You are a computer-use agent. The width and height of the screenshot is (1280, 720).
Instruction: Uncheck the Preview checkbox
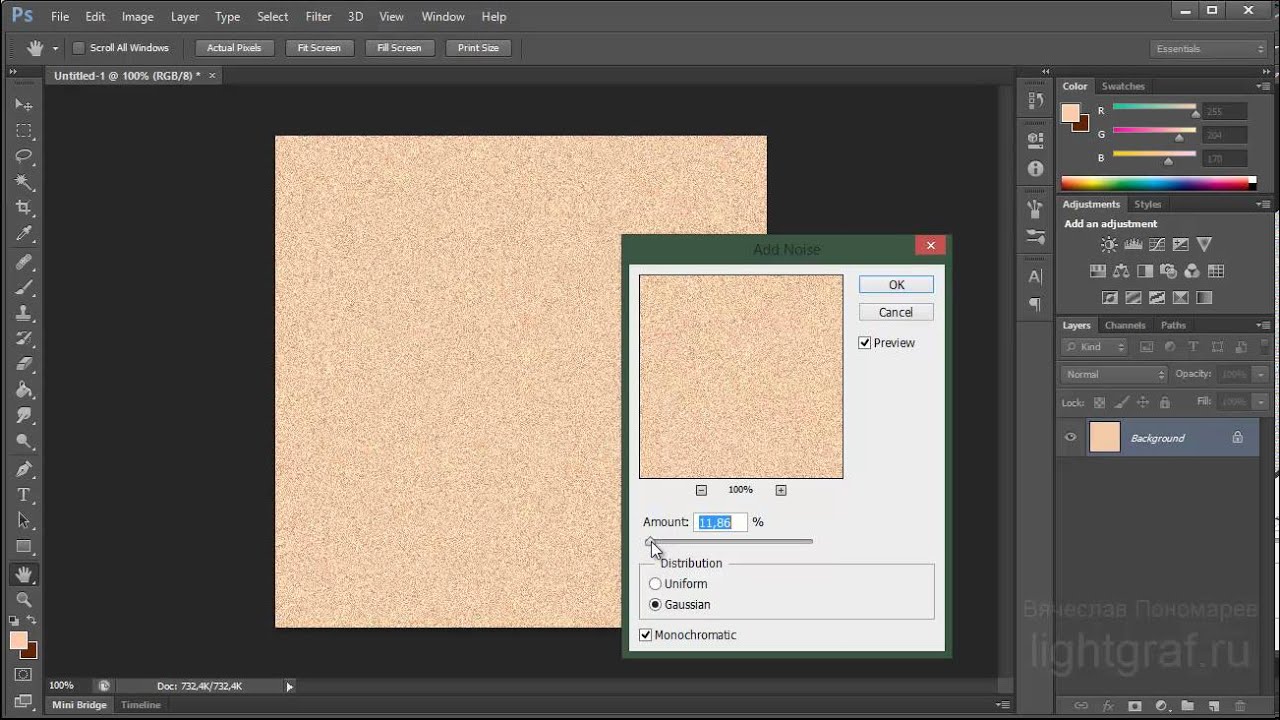tap(865, 343)
